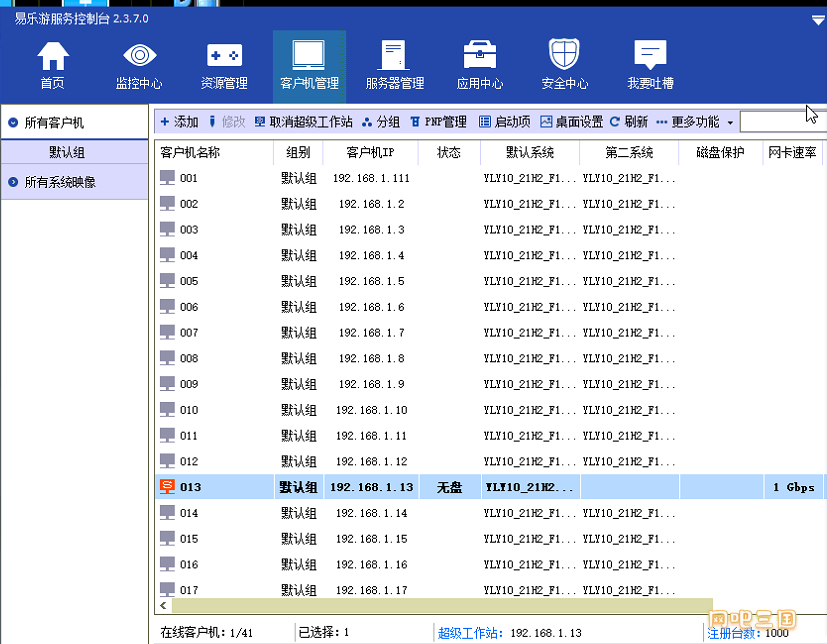Click the toolbar search input field
This screenshot has height=644, width=827.
[783, 122]
